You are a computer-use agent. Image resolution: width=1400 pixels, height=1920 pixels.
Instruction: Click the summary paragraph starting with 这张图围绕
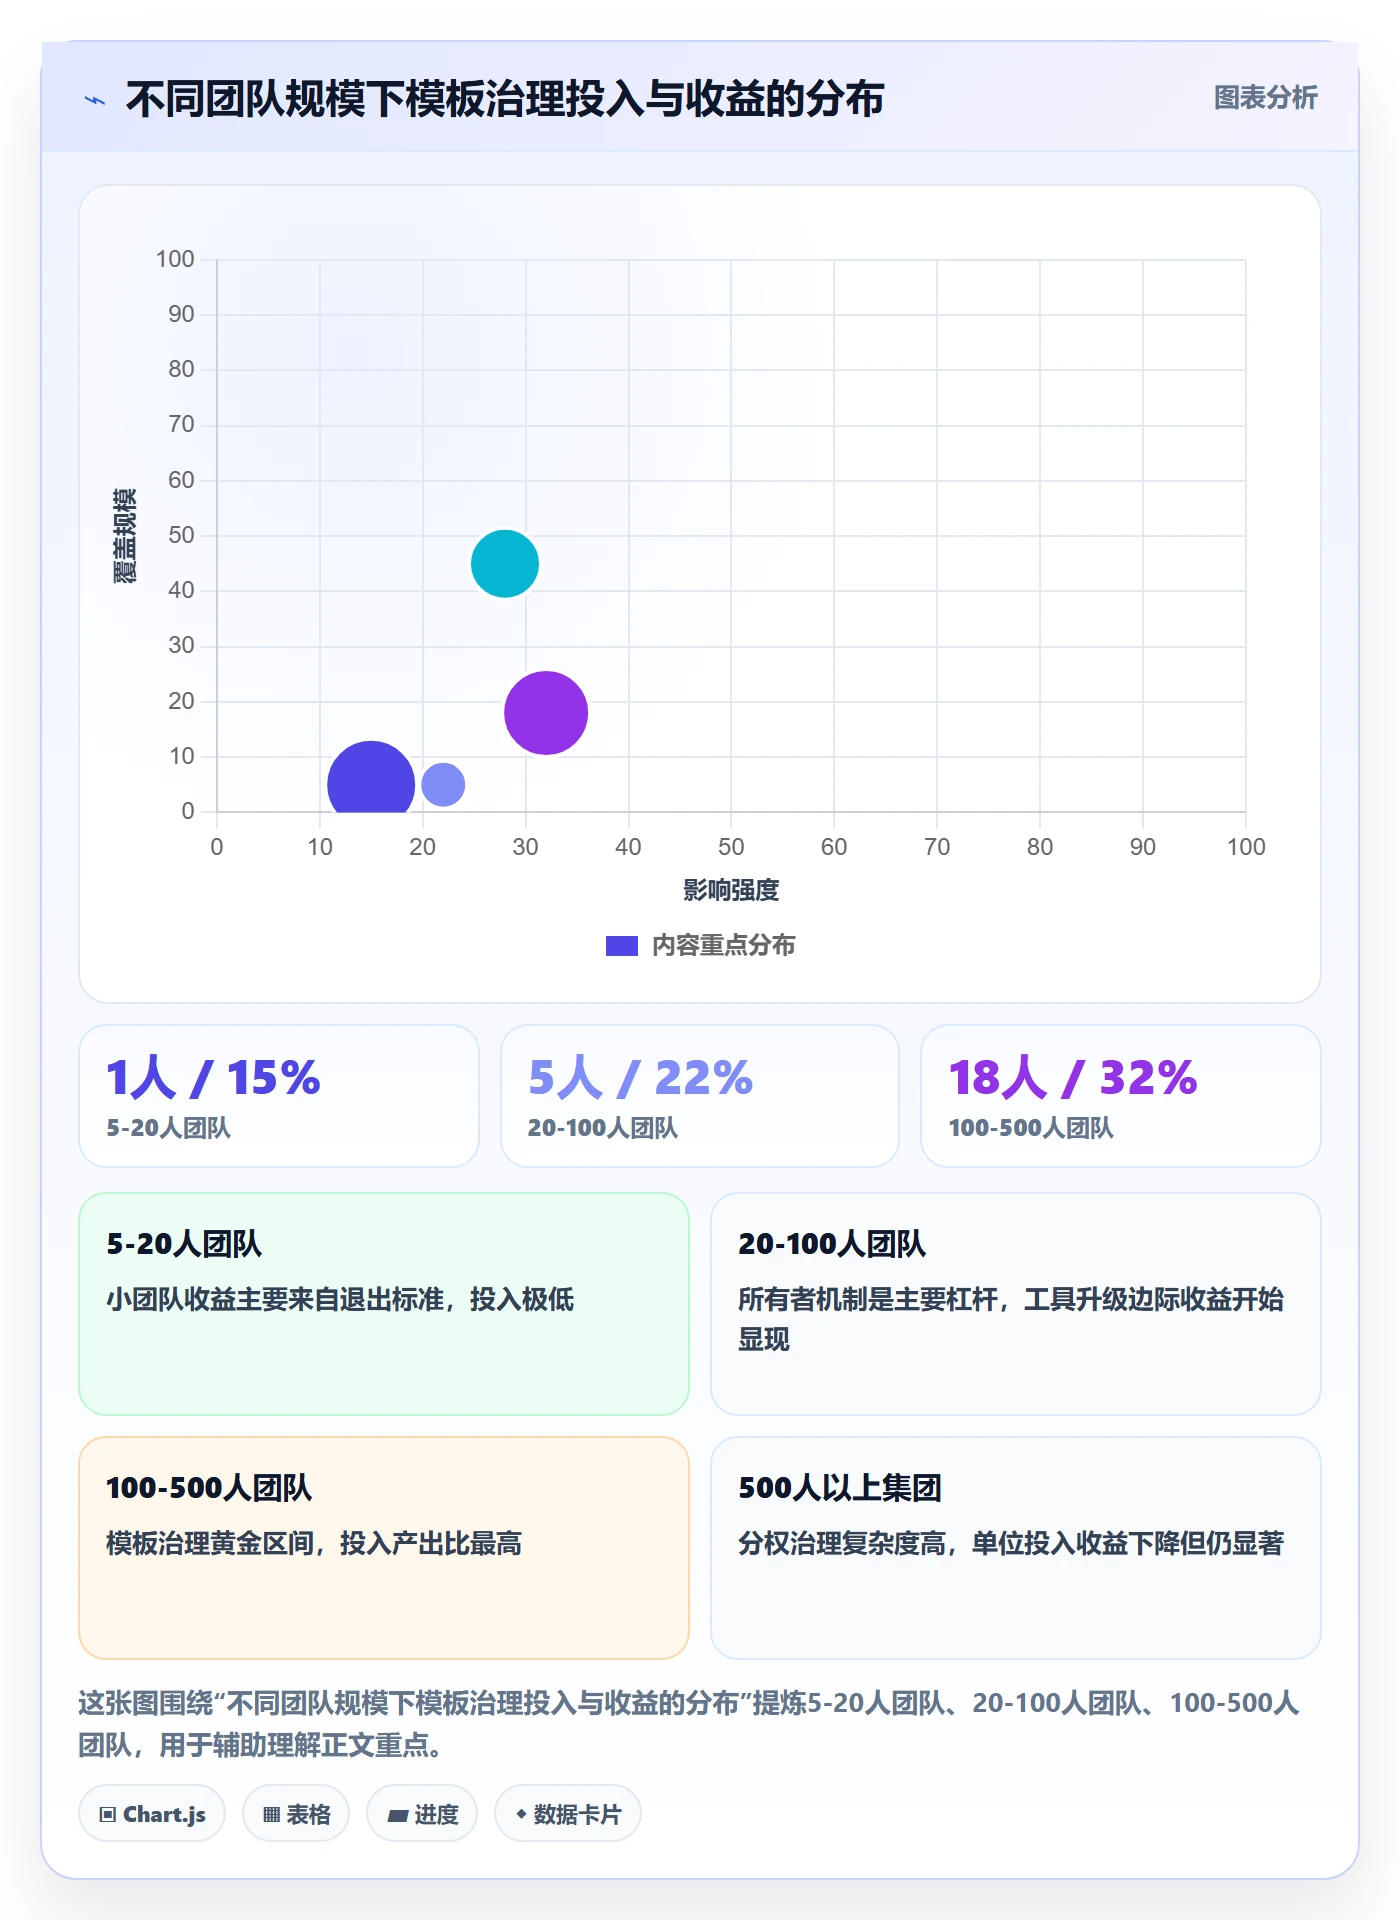[x=688, y=1724]
